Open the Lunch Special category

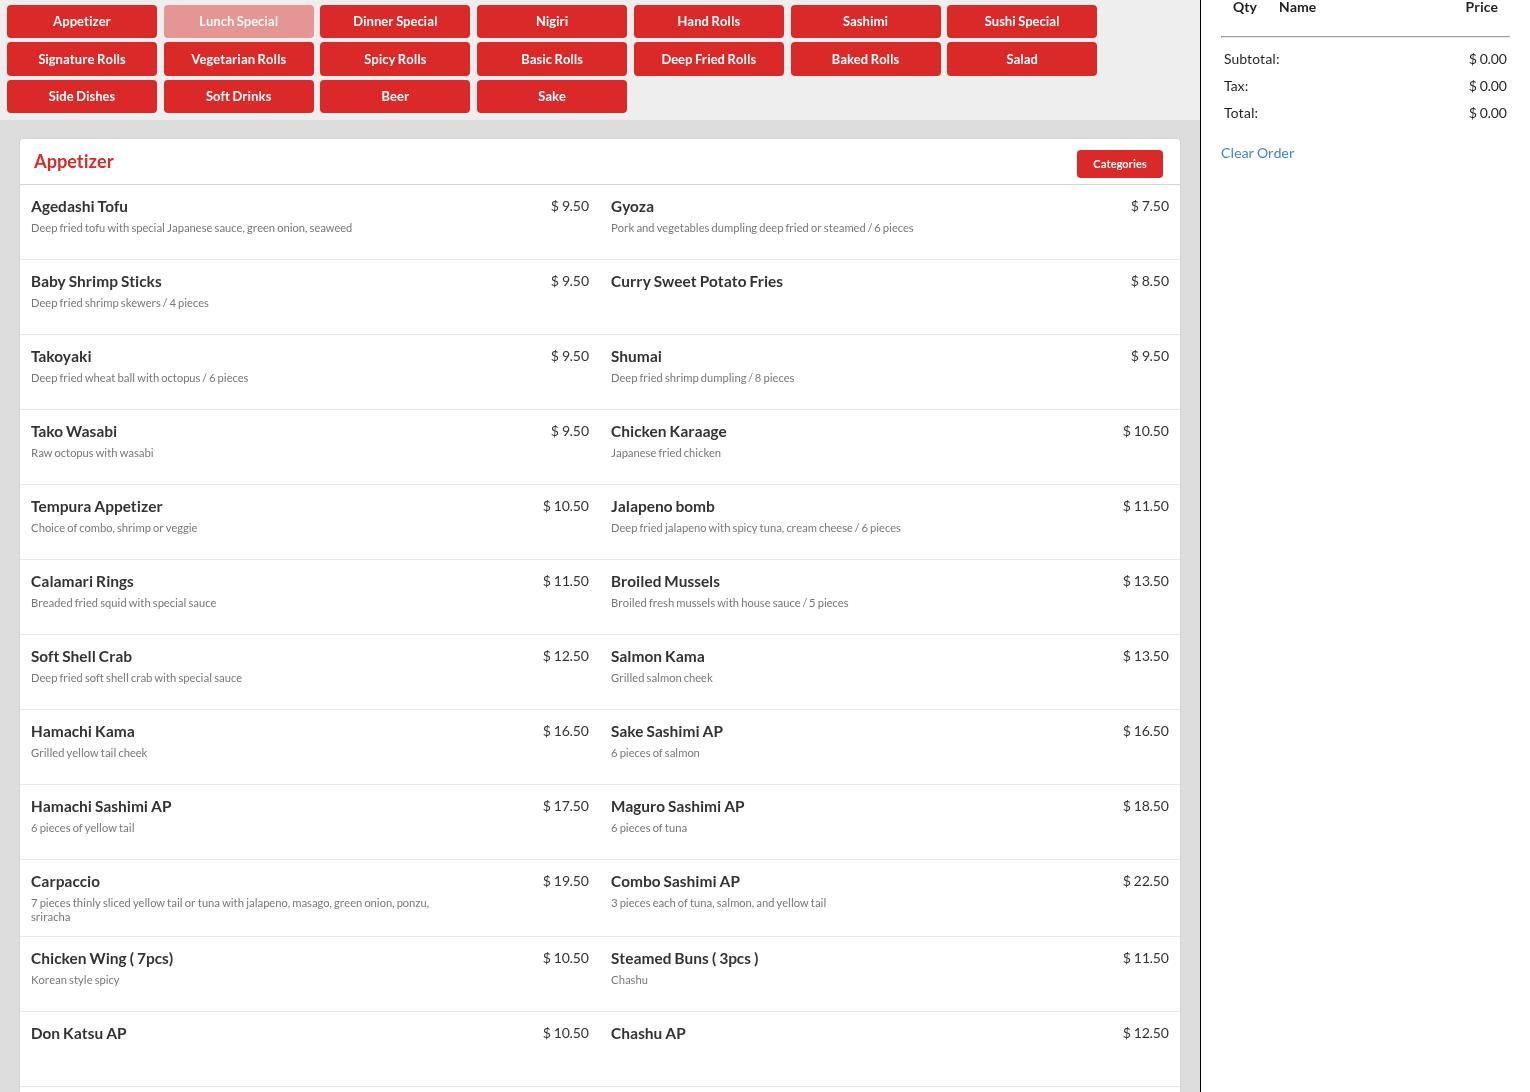[238, 21]
